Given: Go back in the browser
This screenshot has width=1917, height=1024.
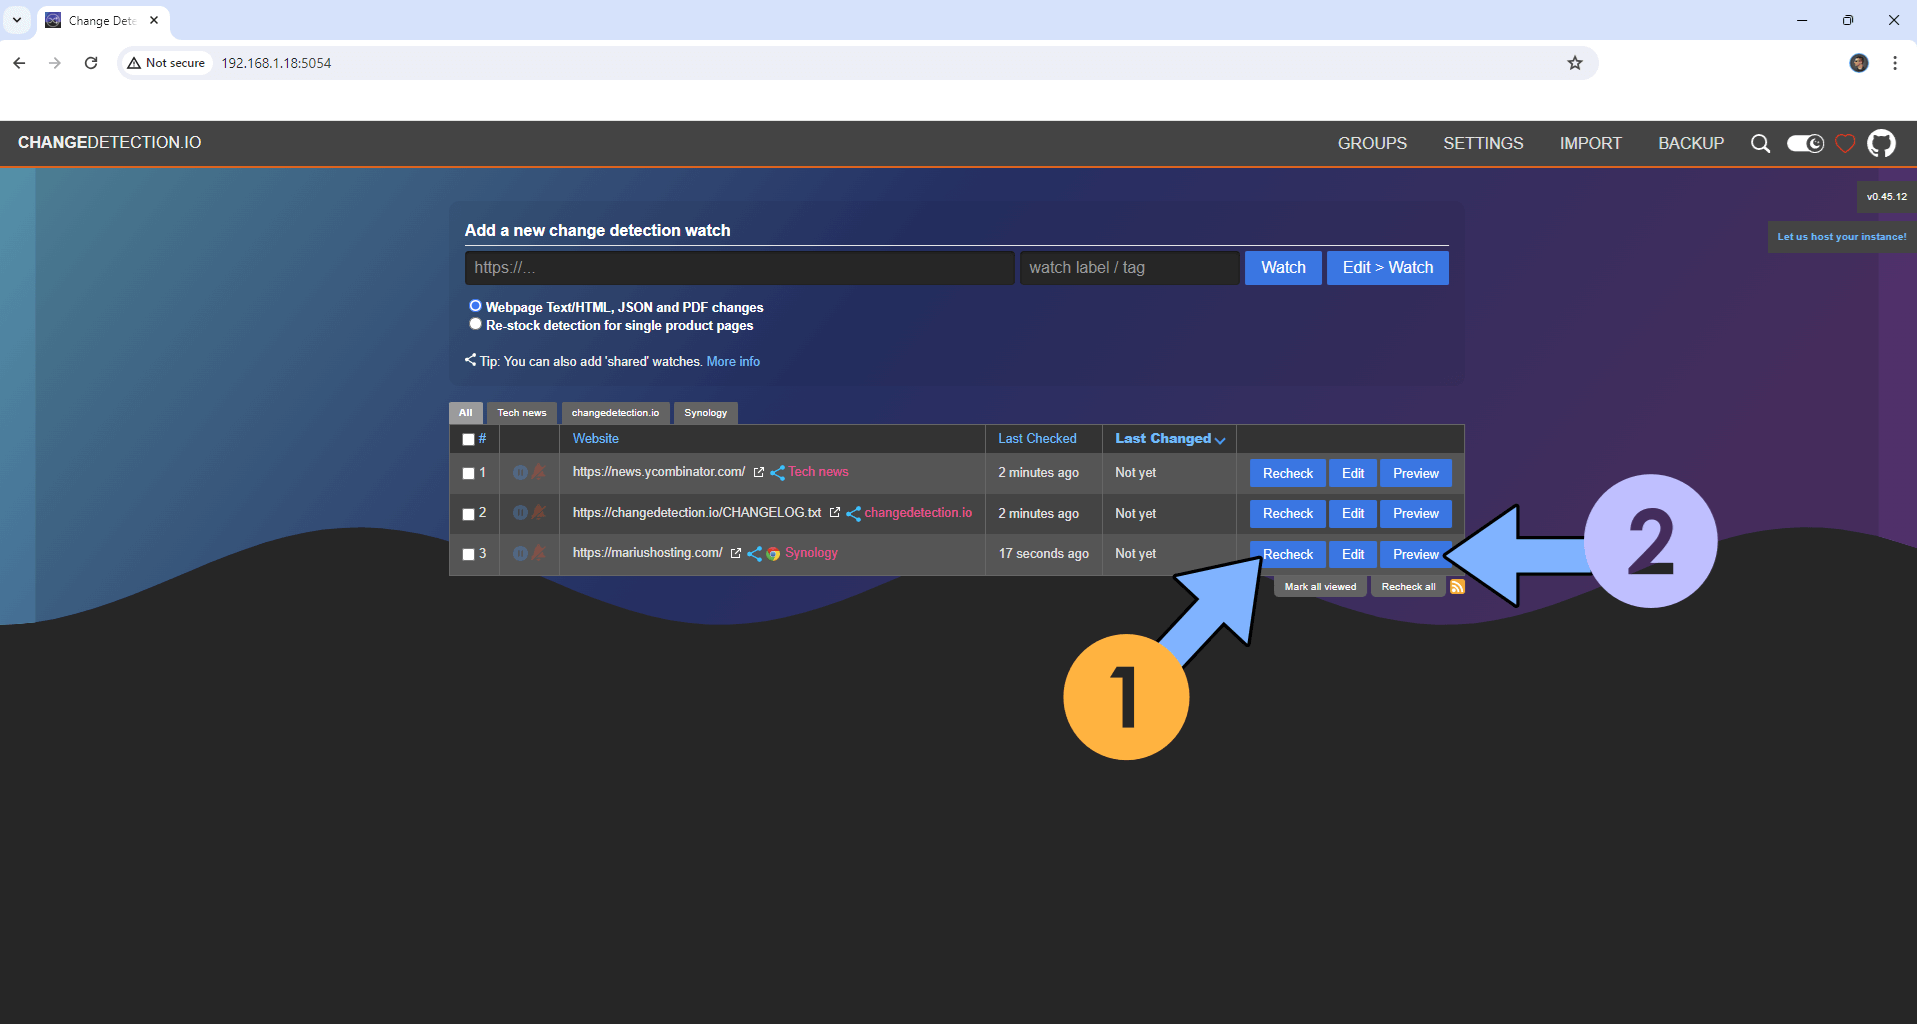Looking at the screenshot, I should tap(19, 63).
